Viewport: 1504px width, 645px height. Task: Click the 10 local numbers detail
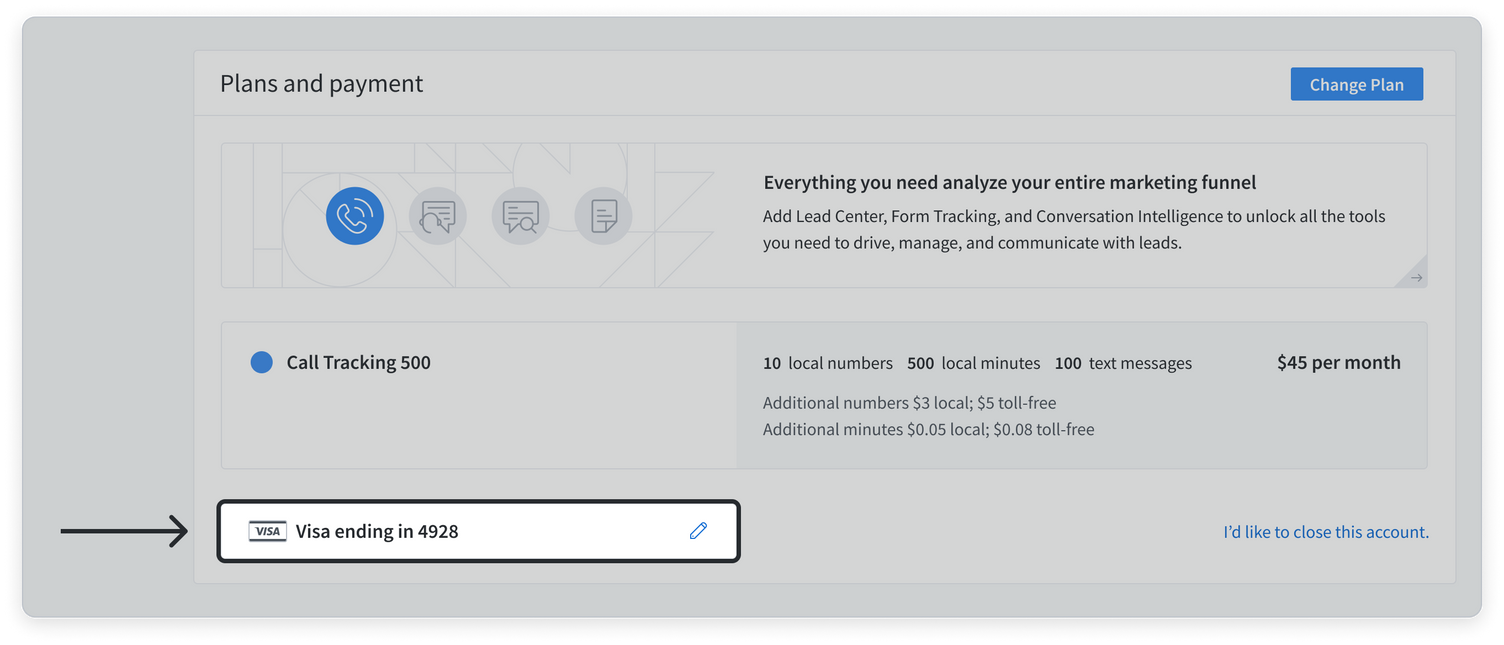[x=828, y=363]
